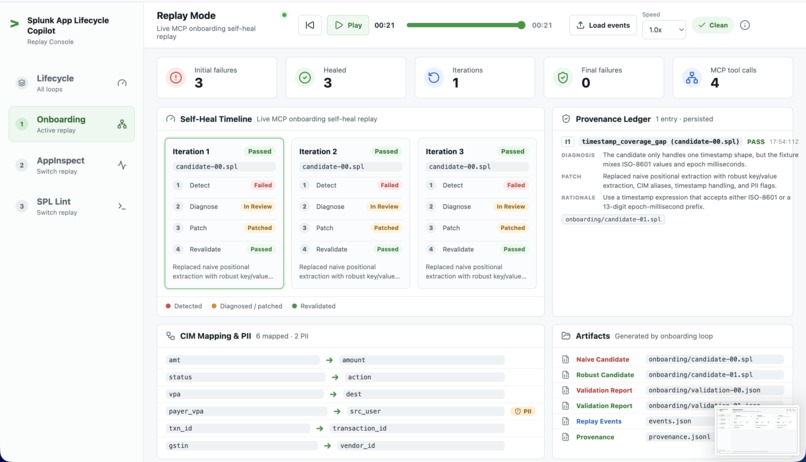Click the Detected red legend entry
Viewport: 806px width, 462px height.
click(x=184, y=306)
